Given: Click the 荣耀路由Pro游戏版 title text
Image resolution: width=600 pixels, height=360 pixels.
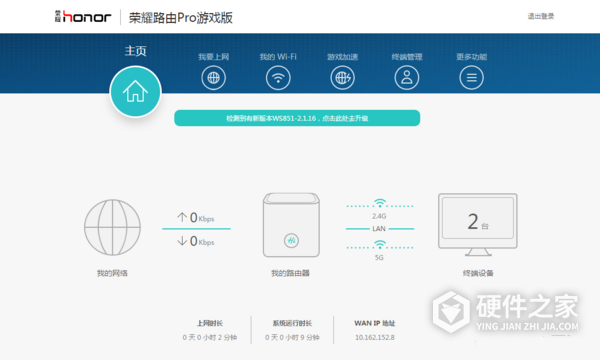Looking at the screenshot, I should pos(181,18).
